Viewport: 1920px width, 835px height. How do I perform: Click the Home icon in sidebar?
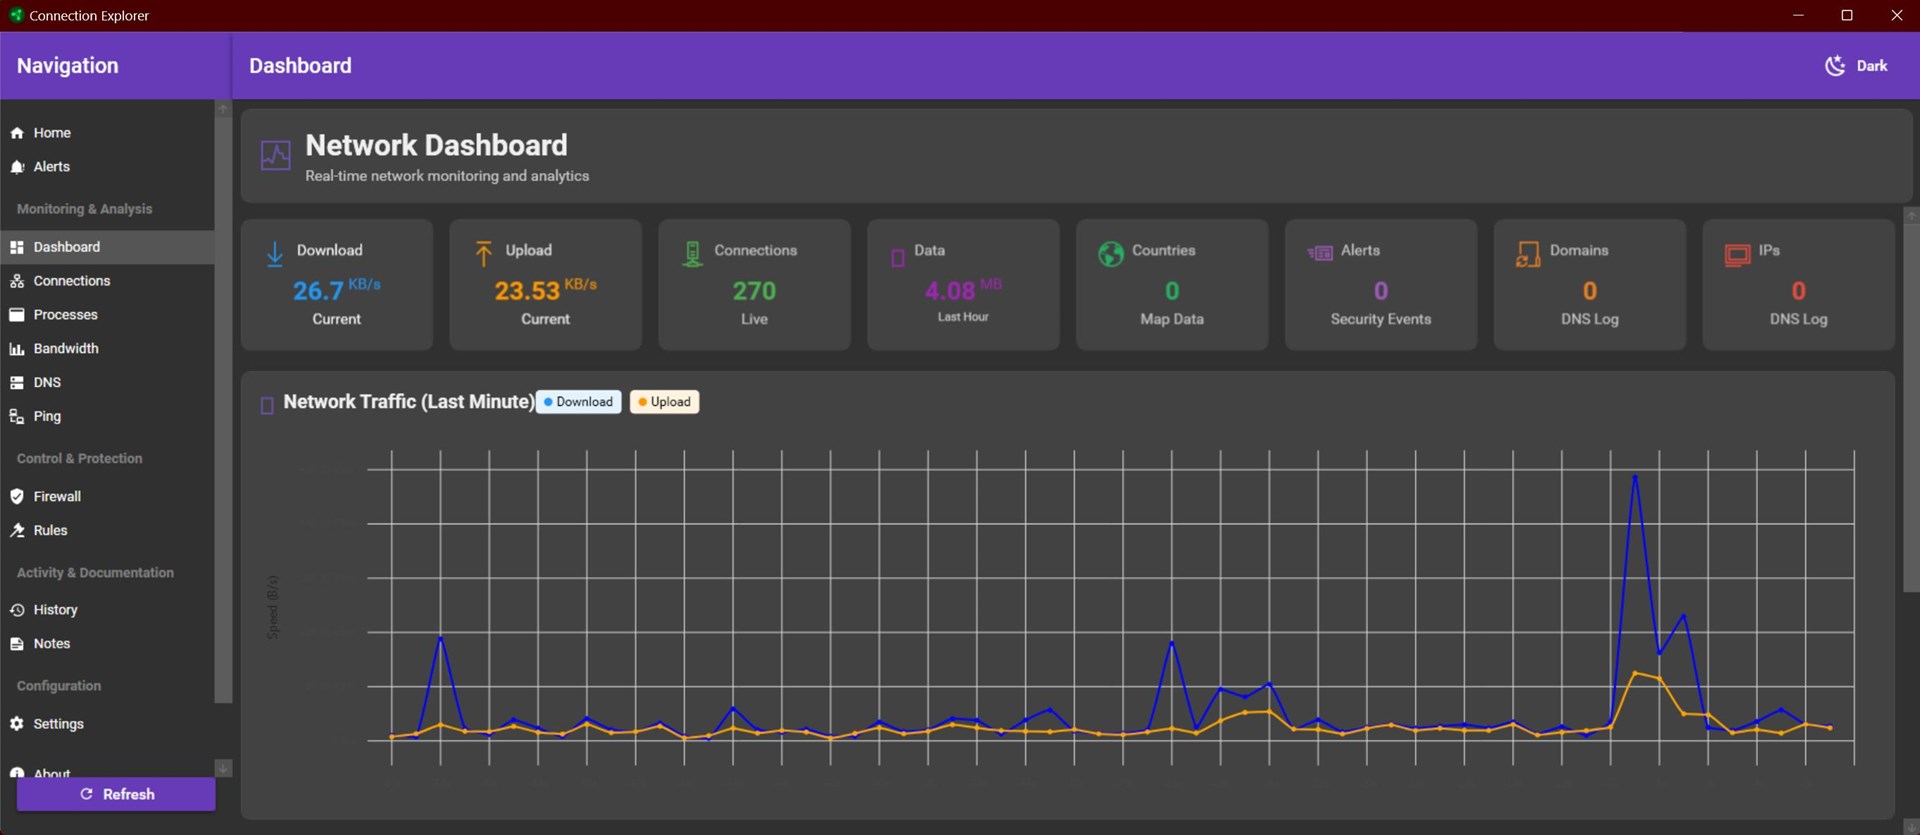tap(17, 133)
